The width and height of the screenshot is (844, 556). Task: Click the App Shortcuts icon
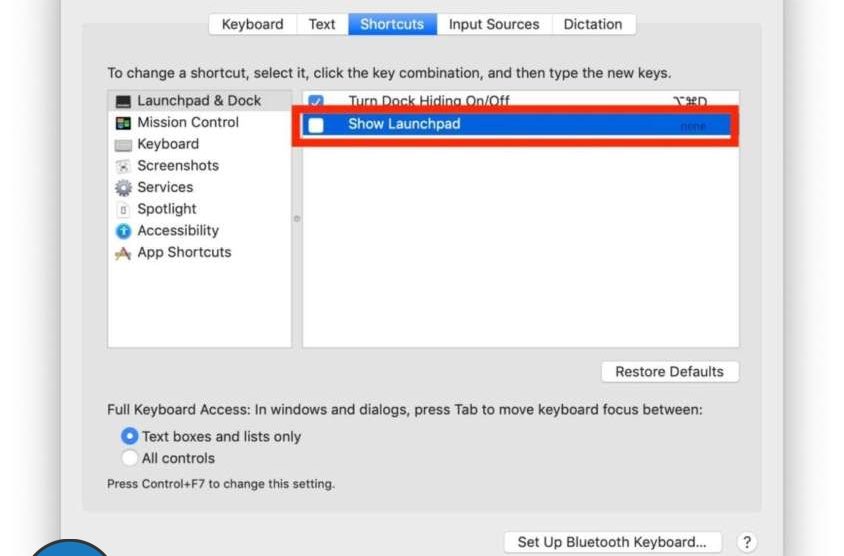pyautogui.click(x=123, y=253)
